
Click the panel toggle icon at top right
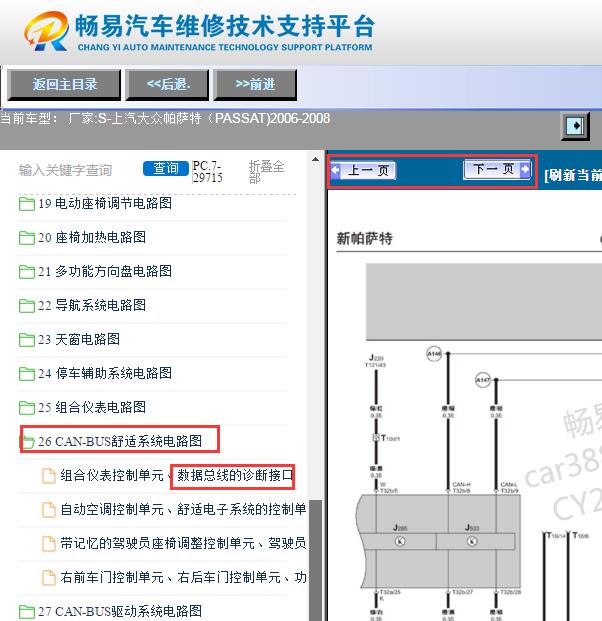(575, 126)
